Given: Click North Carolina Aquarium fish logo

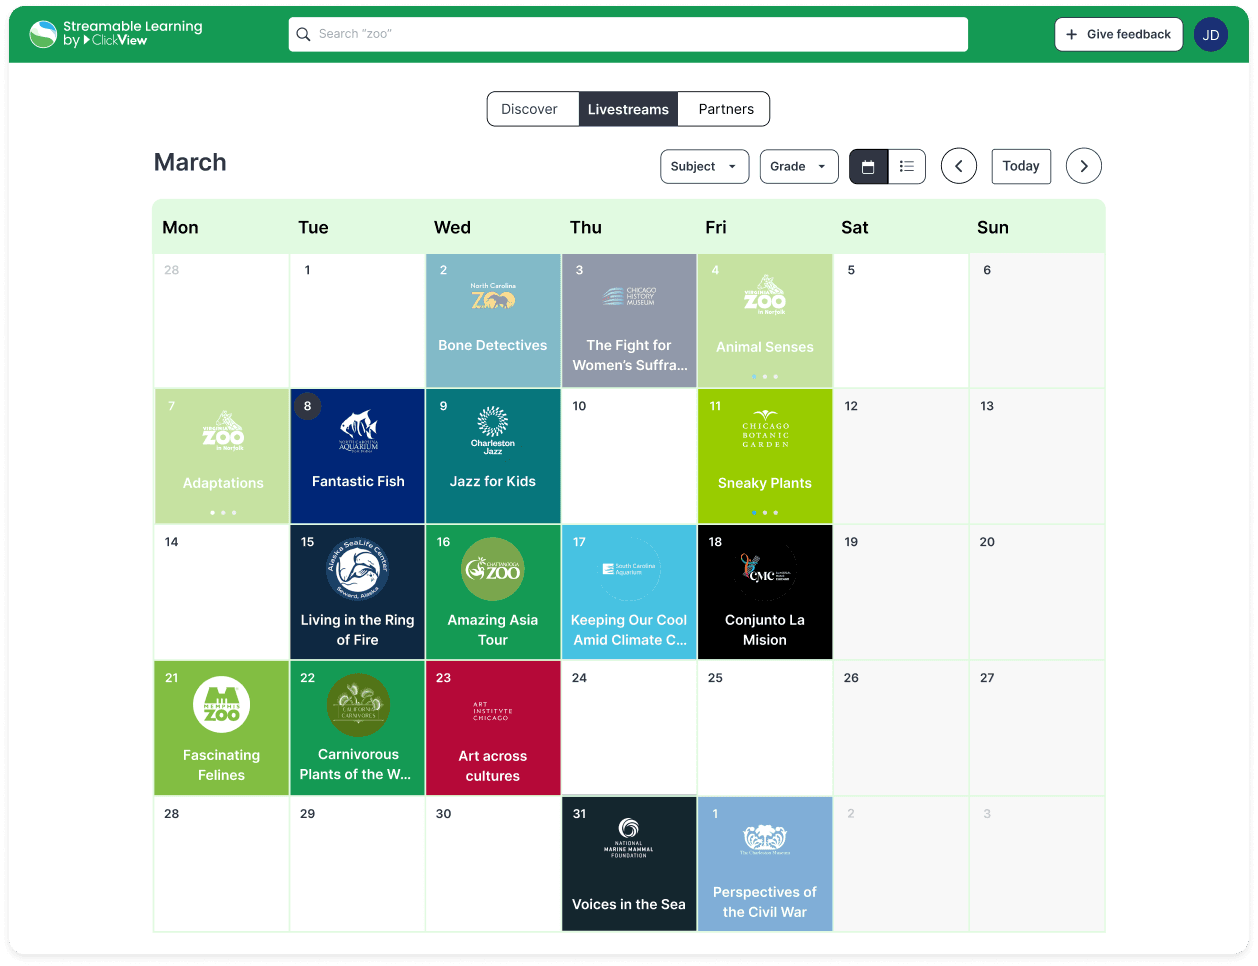Looking at the screenshot, I should coord(358,431).
